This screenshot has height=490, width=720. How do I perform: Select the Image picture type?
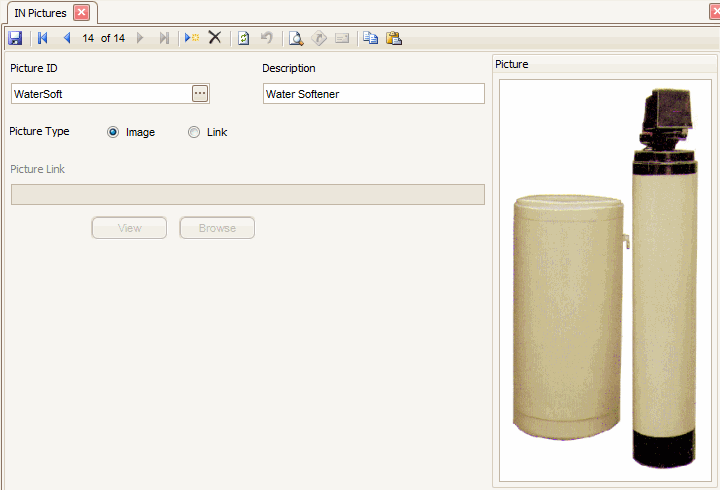tap(113, 132)
